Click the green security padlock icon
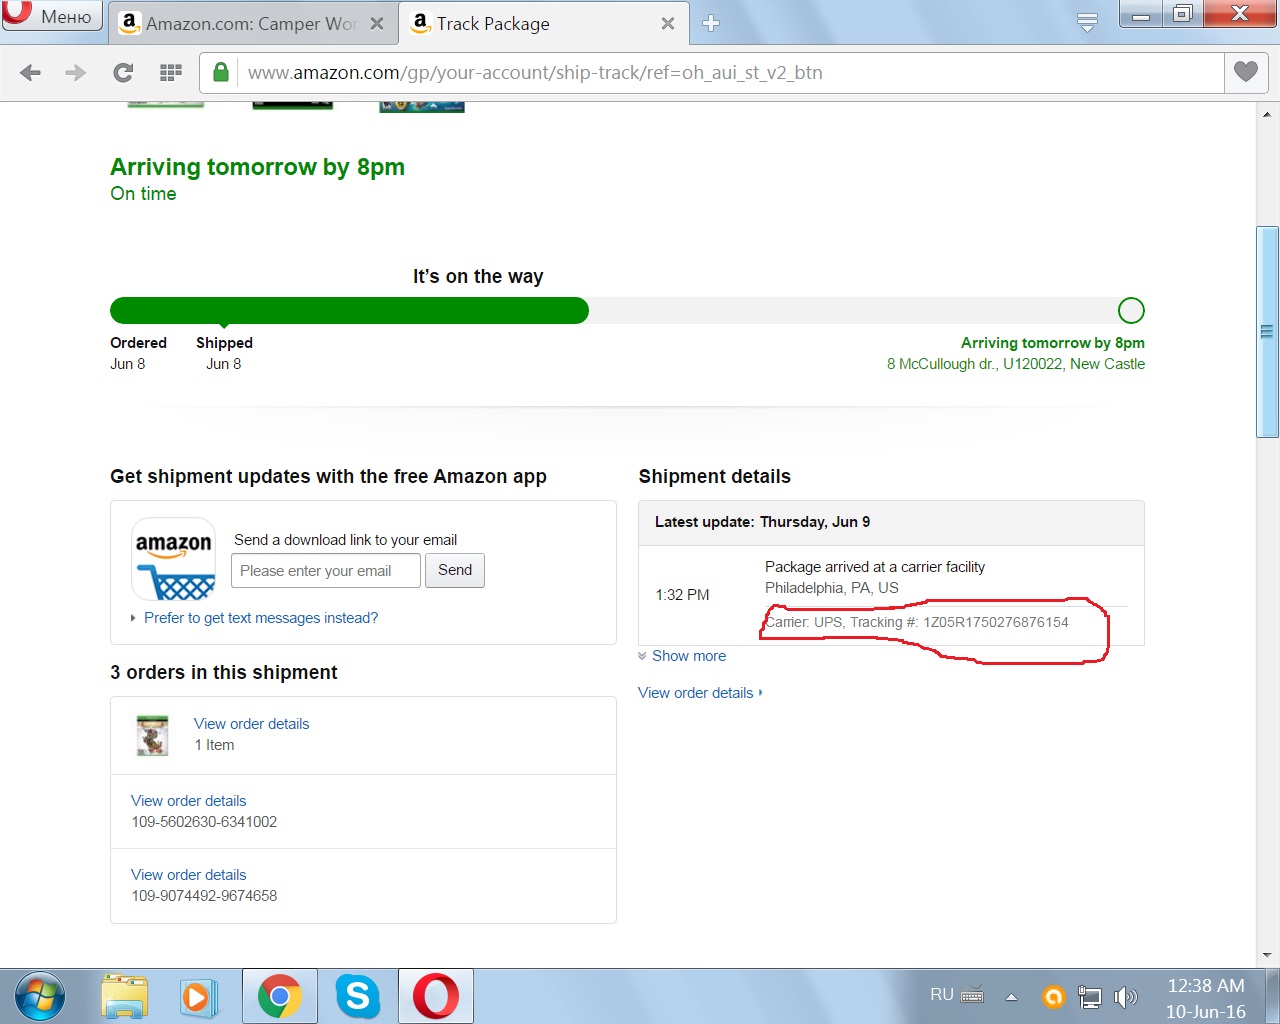The height and width of the screenshot is (1024, 1280). coord(221,72)
